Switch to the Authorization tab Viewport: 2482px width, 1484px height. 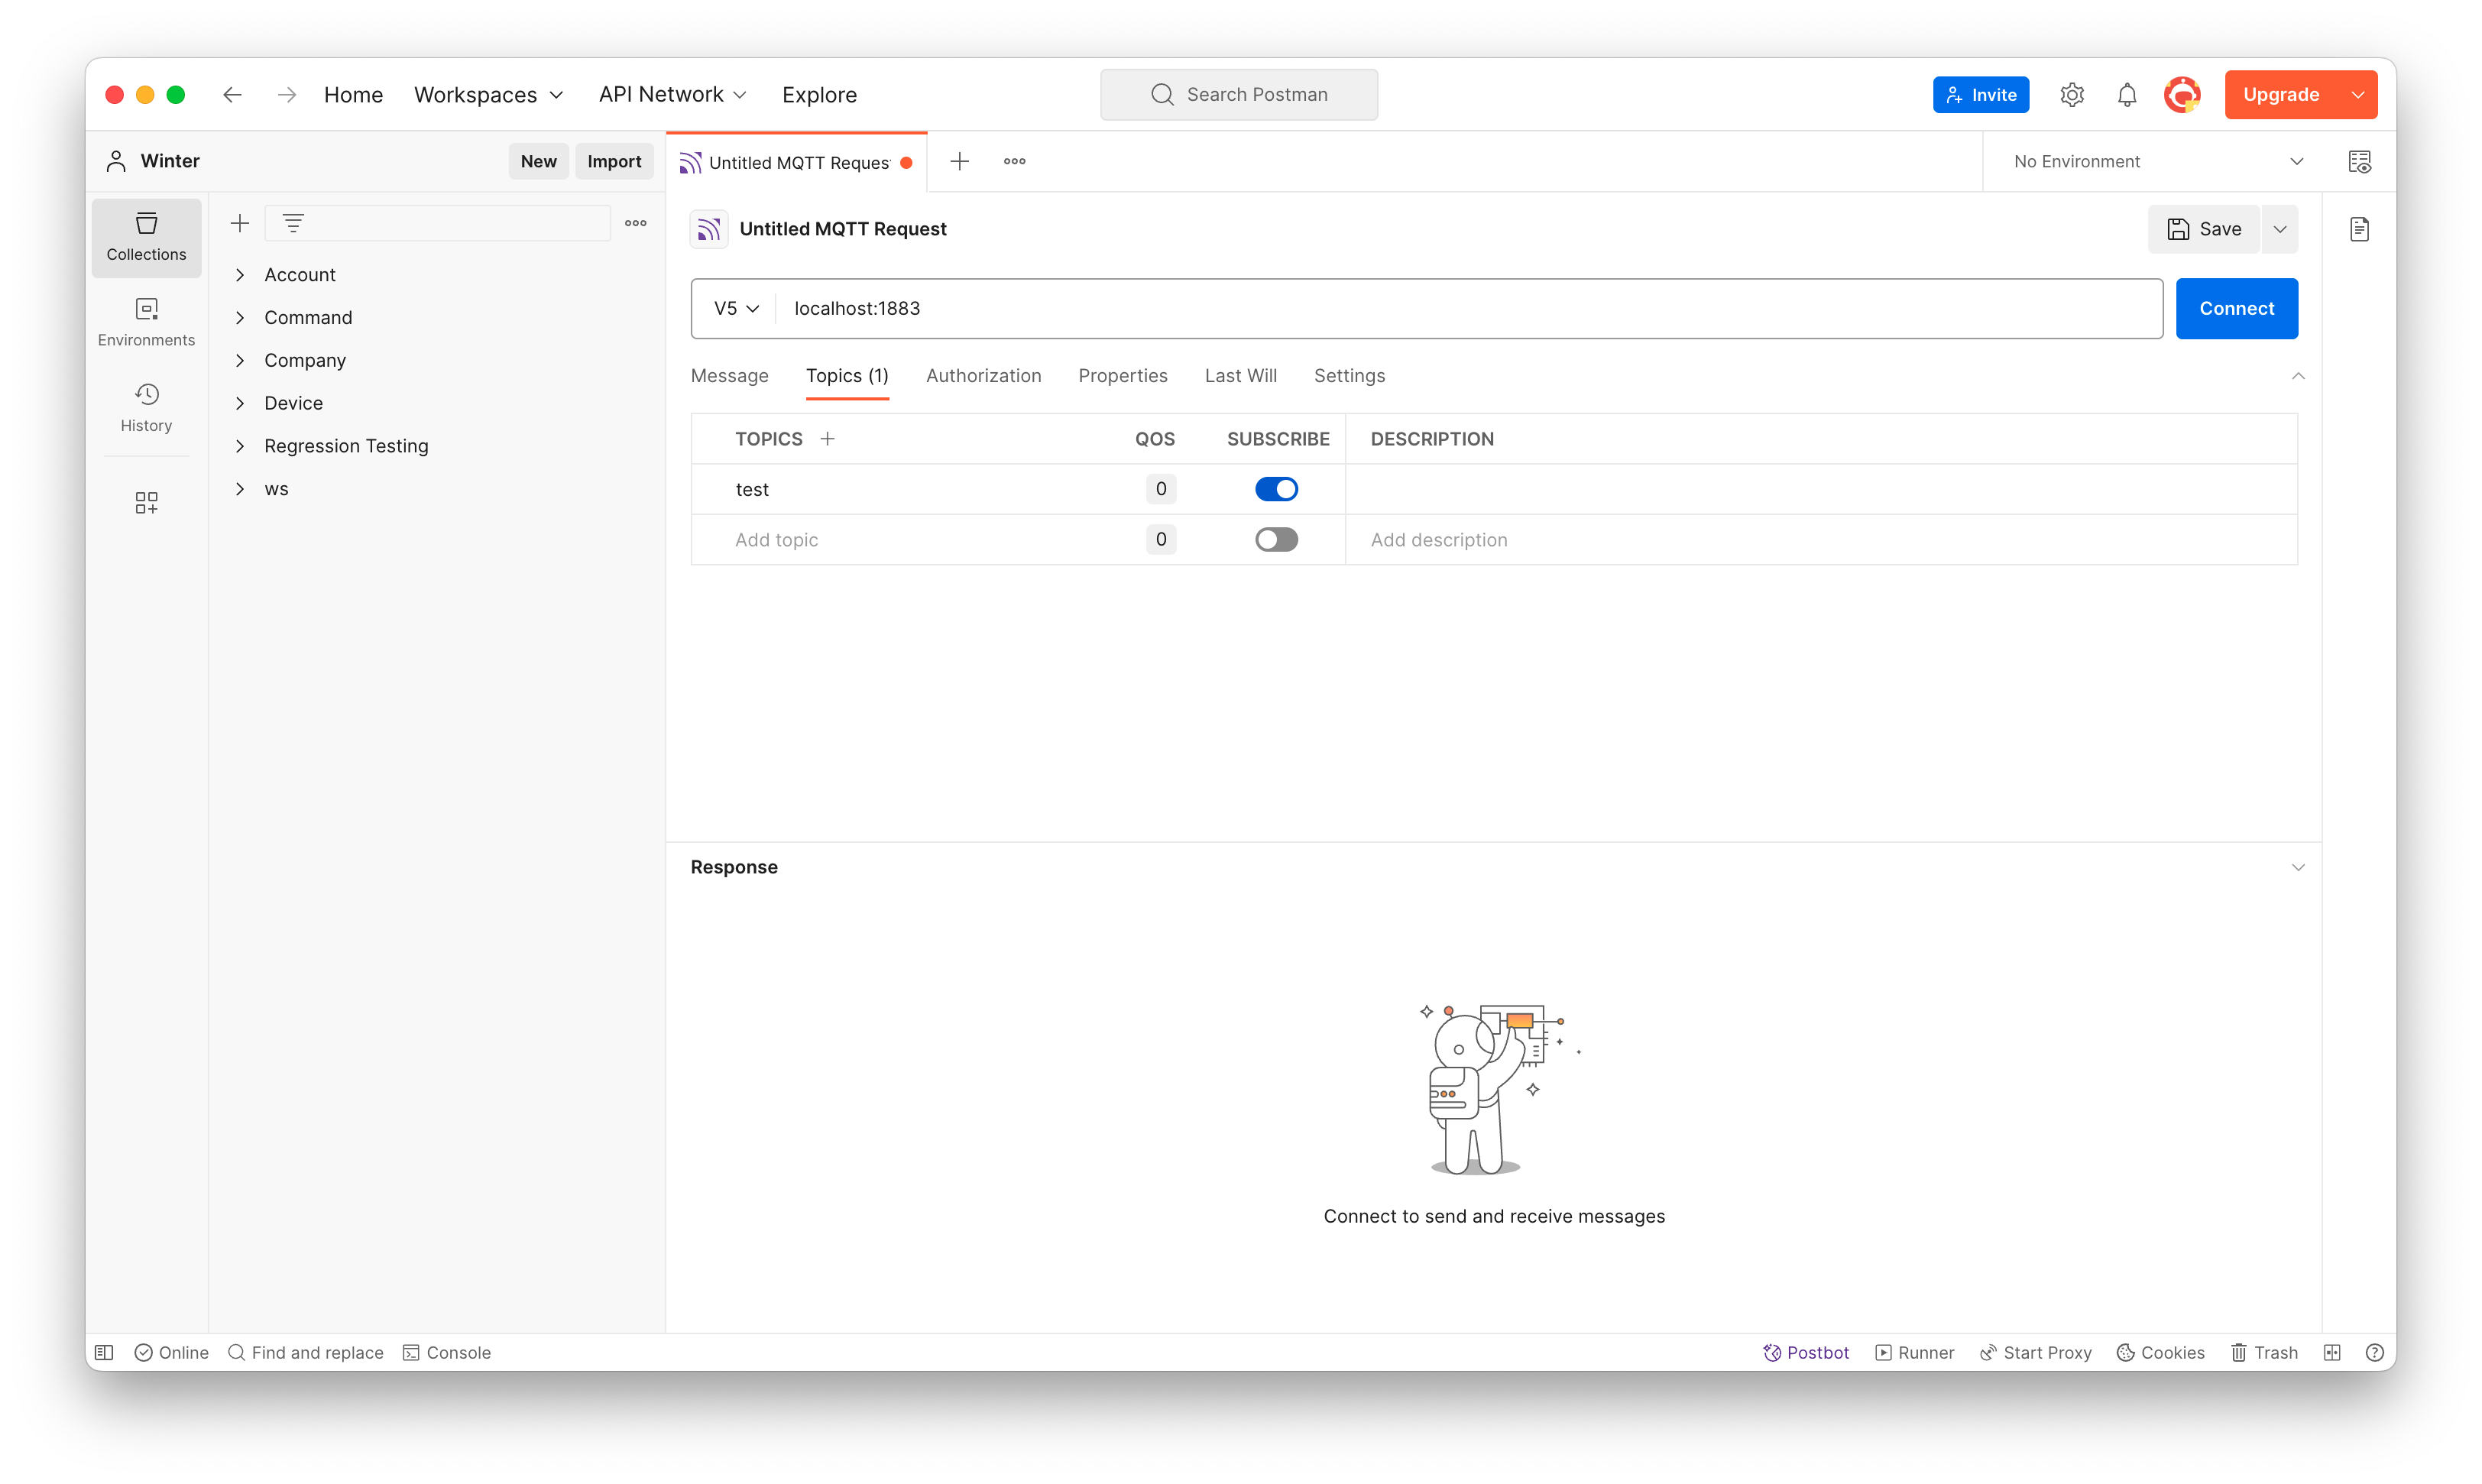[983, 375]
